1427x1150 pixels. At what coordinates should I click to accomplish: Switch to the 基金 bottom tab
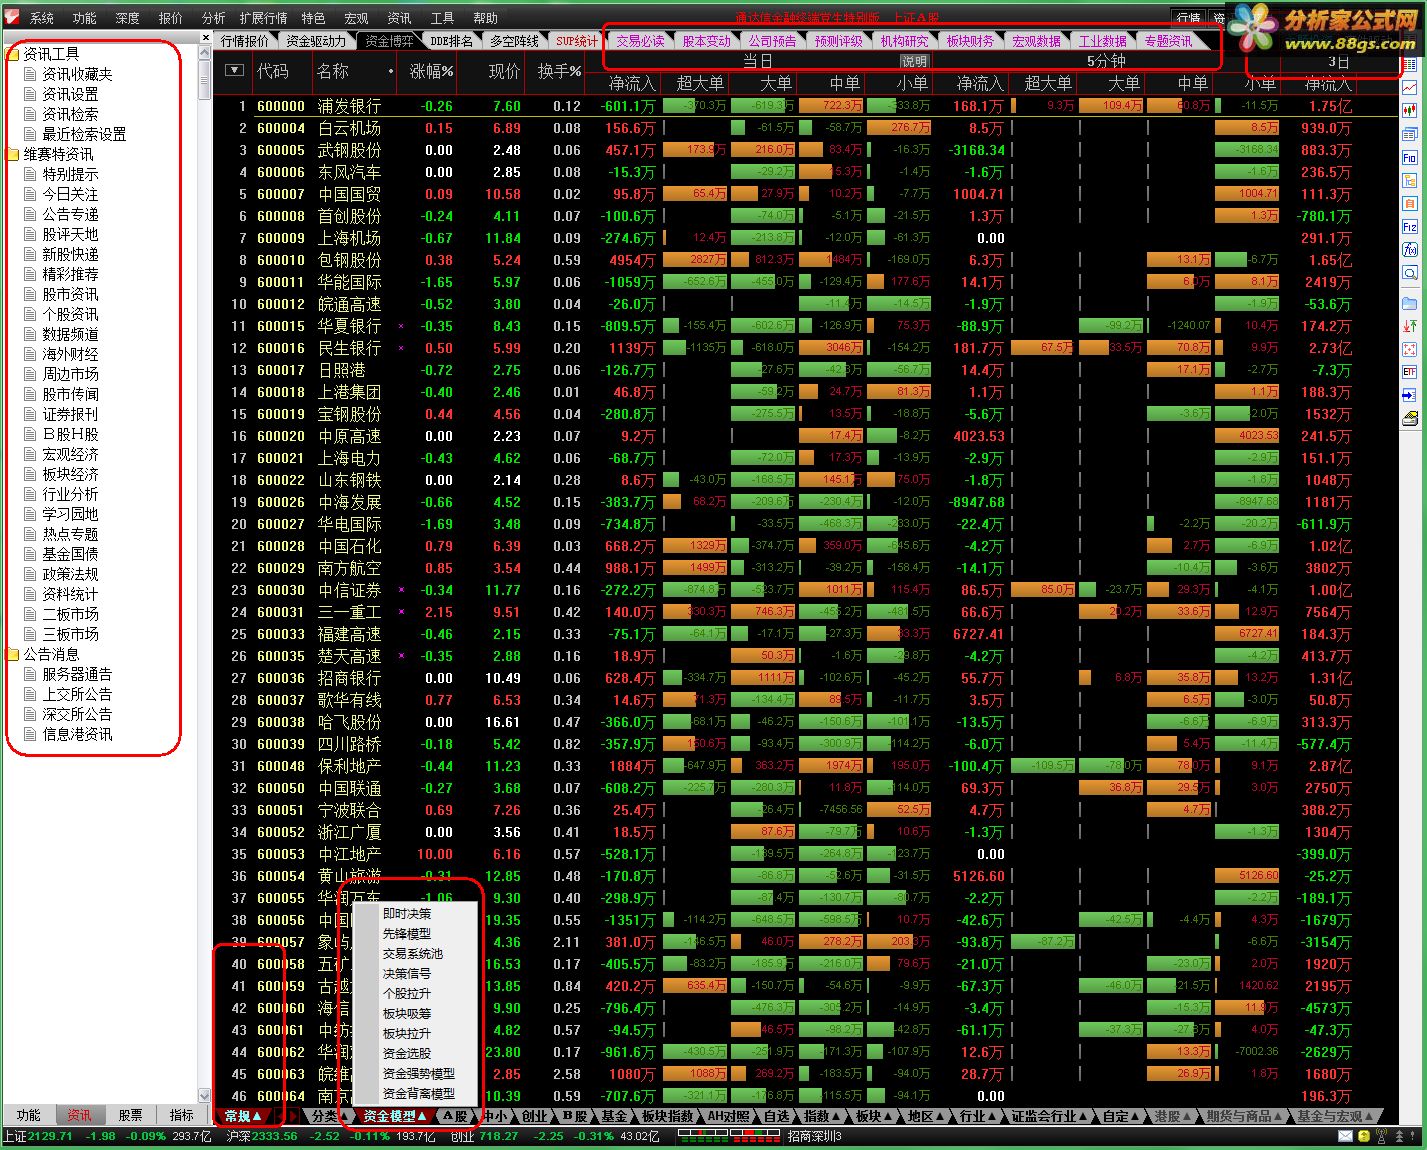[614, 1116]
